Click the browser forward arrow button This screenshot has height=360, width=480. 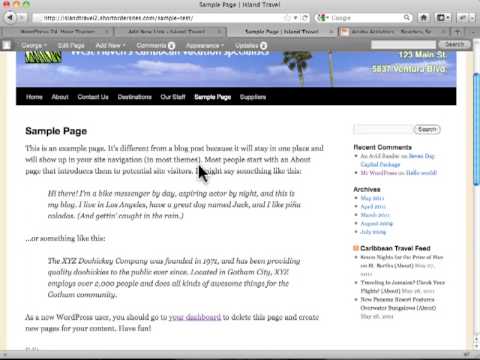tap(22, 17)
